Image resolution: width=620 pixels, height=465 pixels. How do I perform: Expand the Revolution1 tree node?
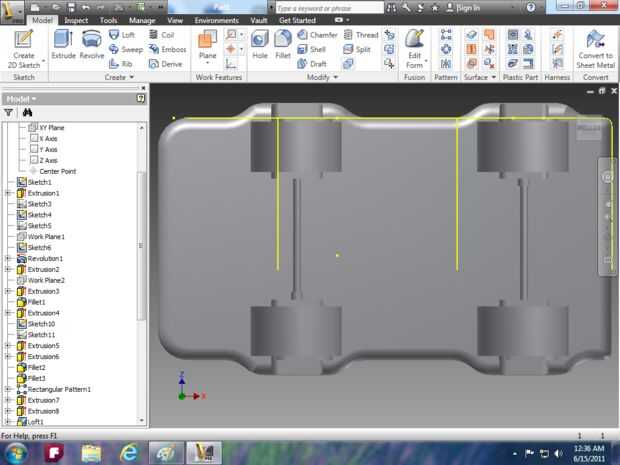pyautogui.click(x=8, y=258)
